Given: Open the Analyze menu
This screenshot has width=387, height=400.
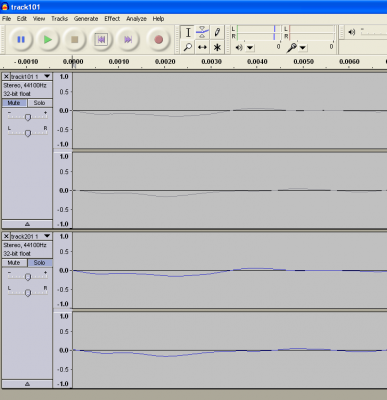Looking at the screenshot, I should [x=136, y=19].
